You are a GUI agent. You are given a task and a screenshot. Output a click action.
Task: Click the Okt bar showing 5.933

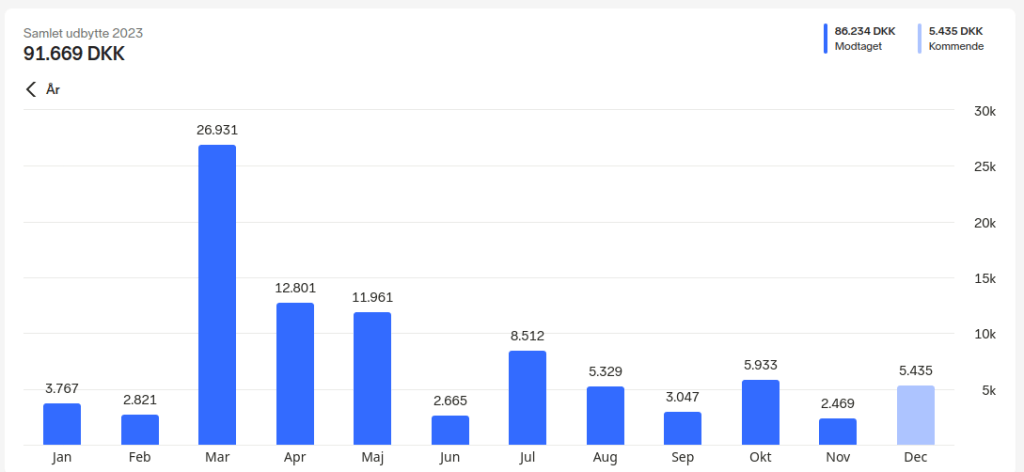tap(760, 412)
